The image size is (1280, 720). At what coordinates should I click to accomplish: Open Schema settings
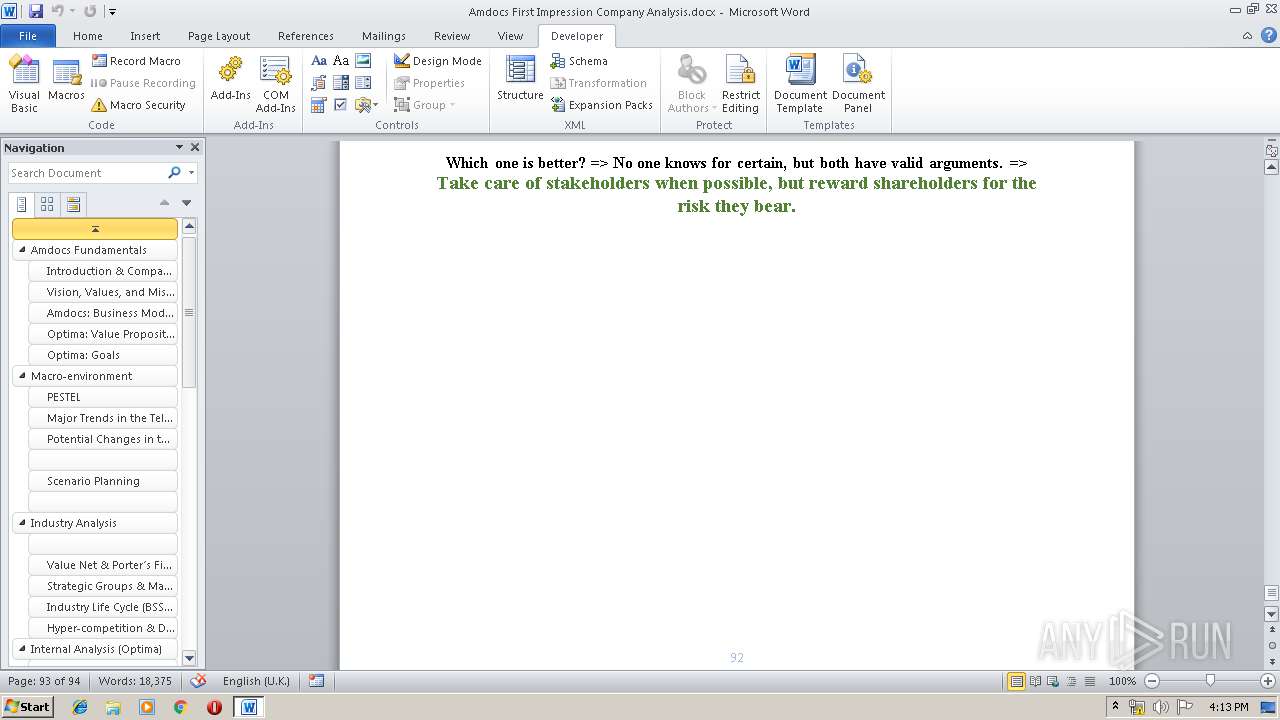[578, 61]
